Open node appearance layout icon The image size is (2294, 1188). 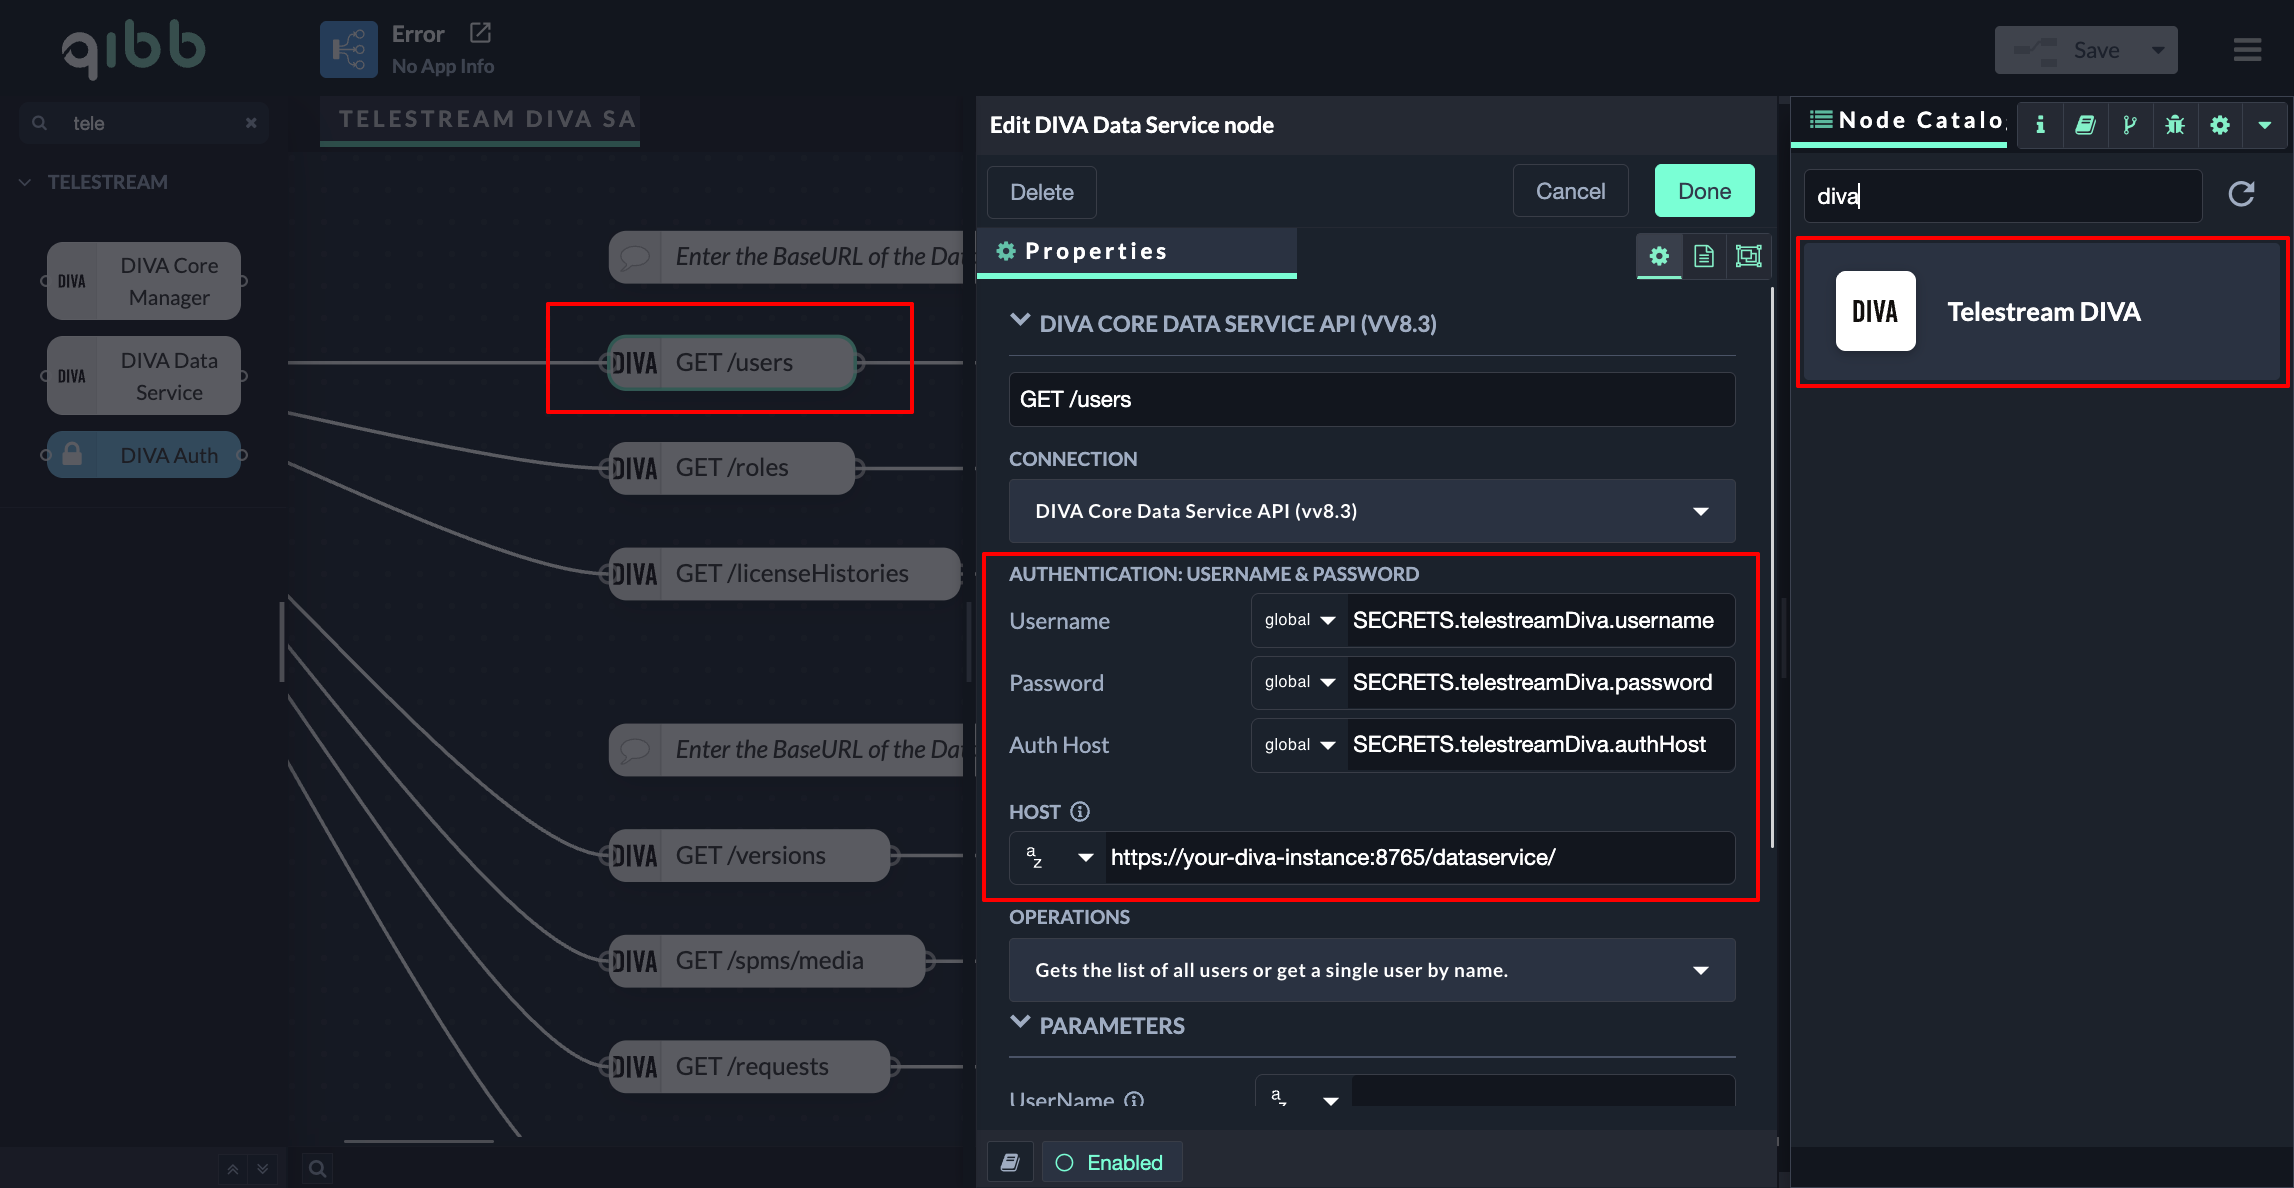(x=1748, y=256)
